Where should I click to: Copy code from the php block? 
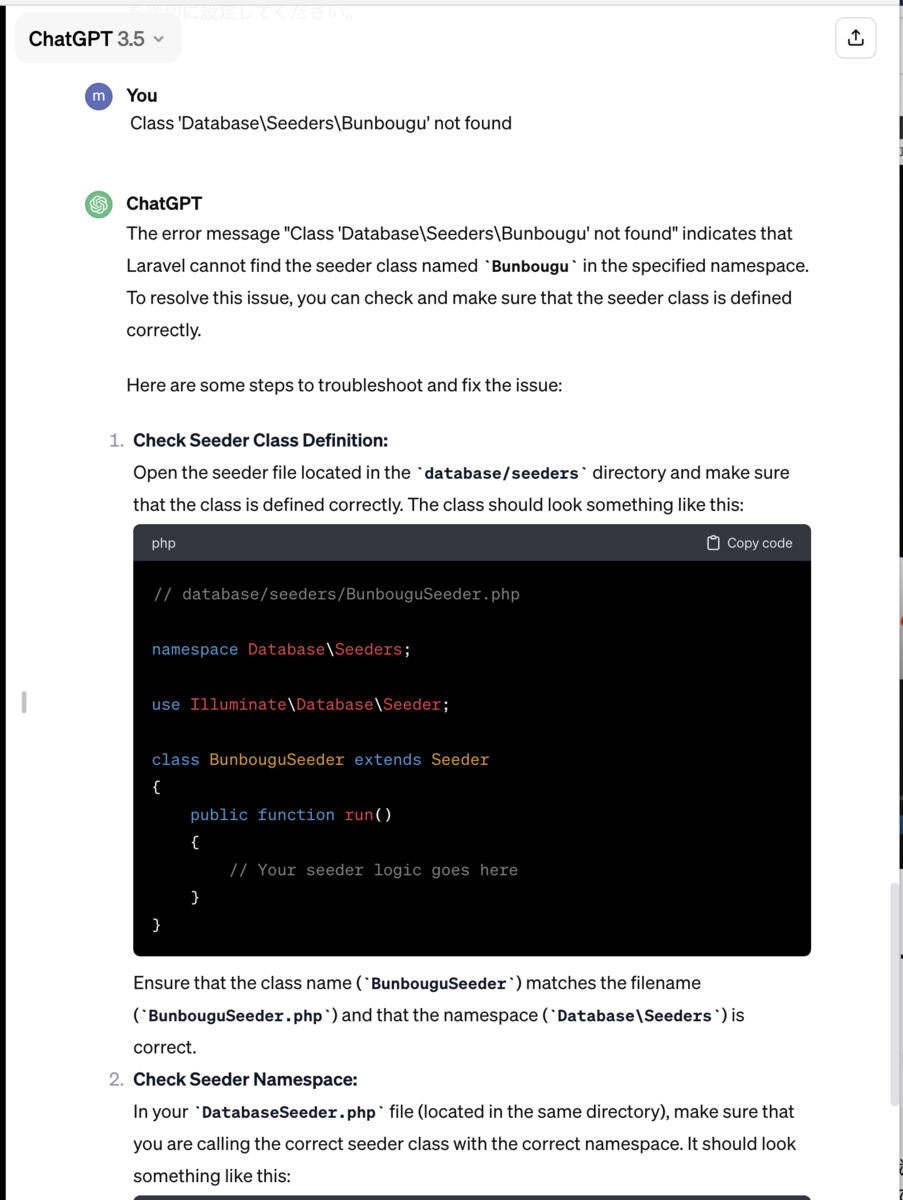click(x=749, y=543)
